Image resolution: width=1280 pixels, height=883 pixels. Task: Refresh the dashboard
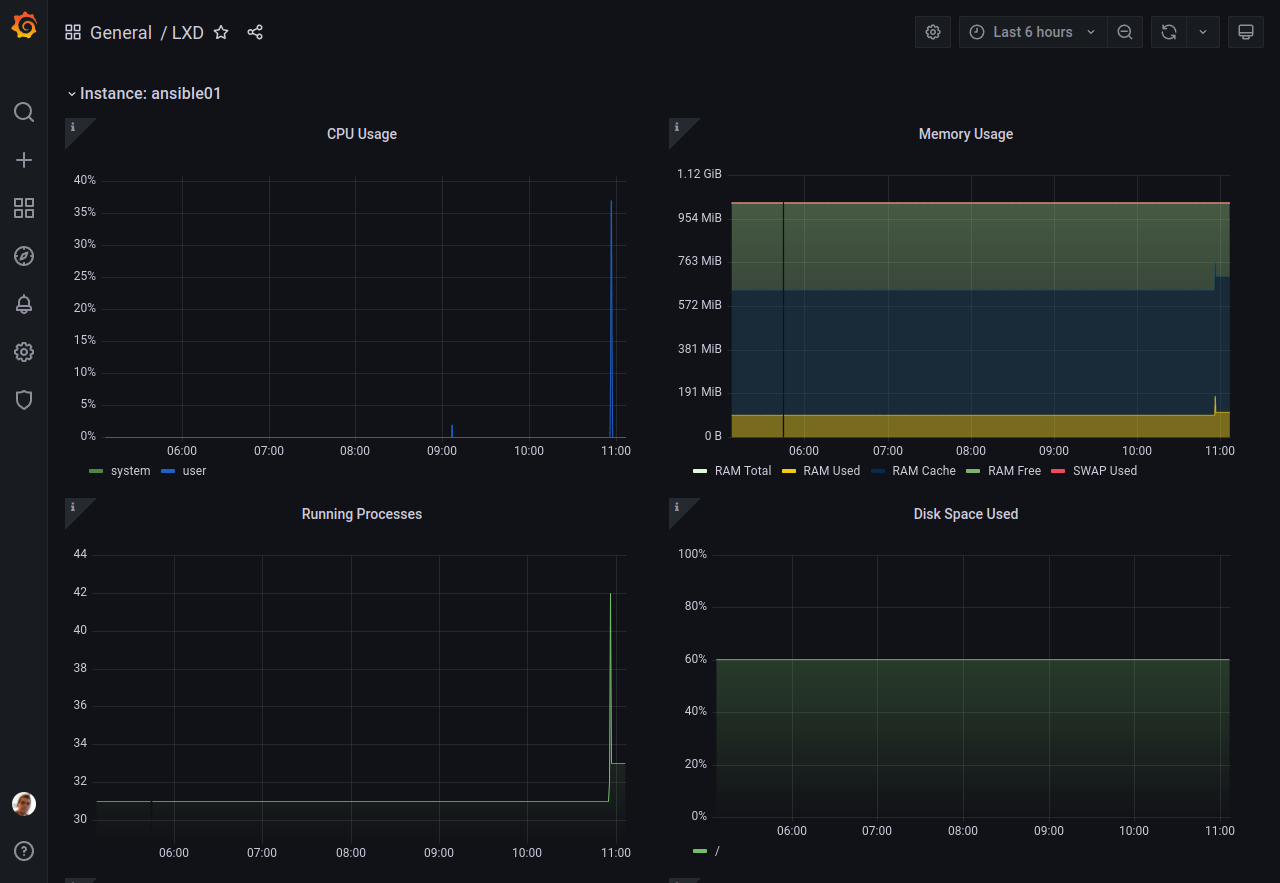[1169, 32]
